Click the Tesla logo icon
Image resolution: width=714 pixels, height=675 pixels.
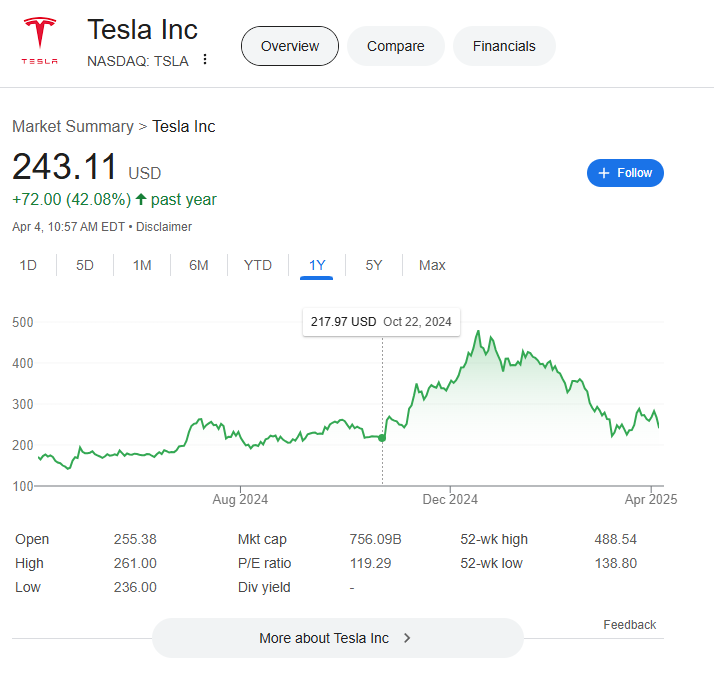(x=40, y=40)
